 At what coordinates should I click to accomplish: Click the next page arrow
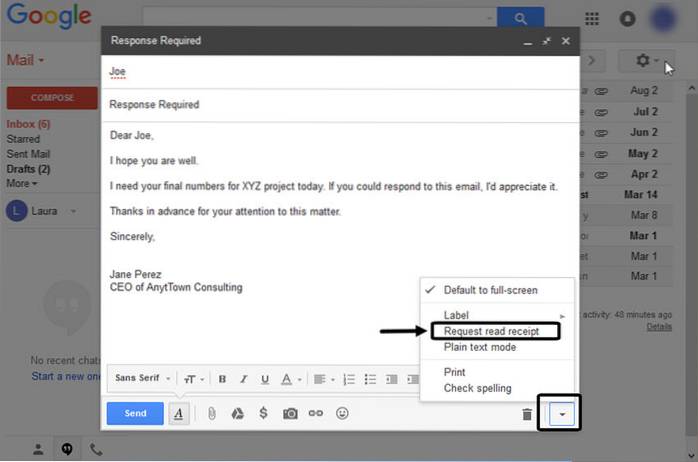(592, 61)
